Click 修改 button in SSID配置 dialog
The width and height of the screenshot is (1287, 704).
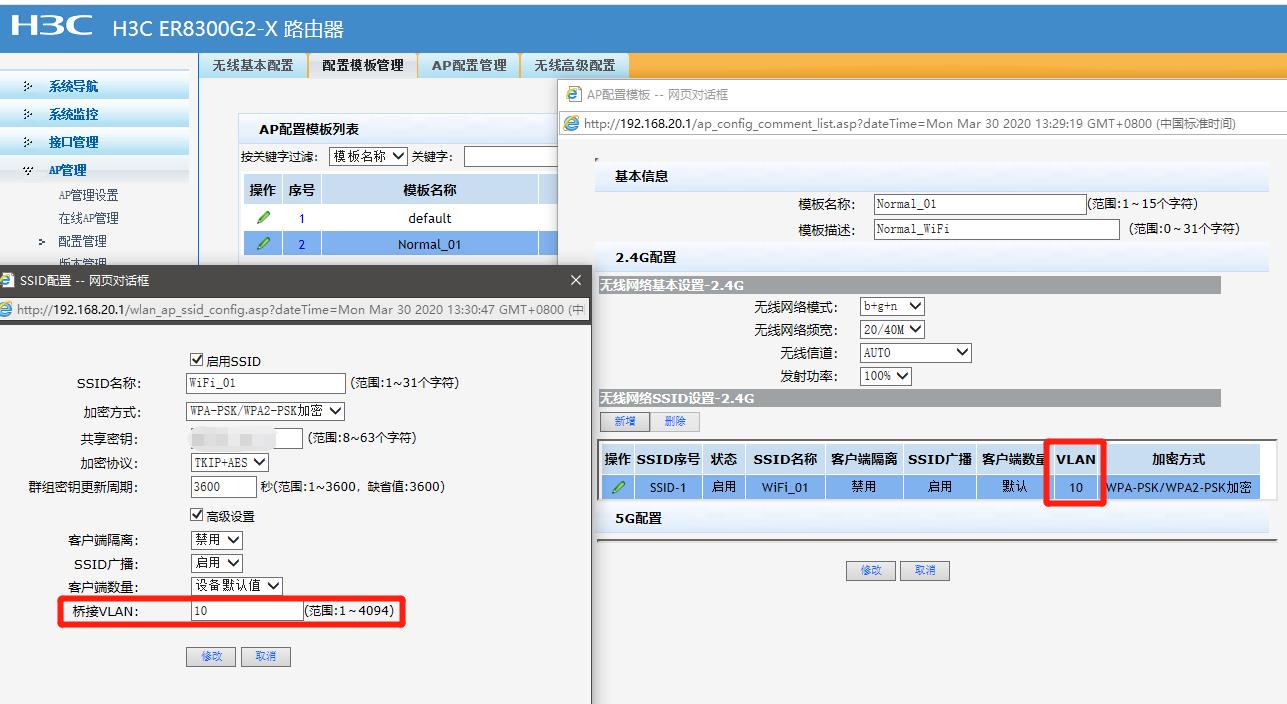coord(211,657)
